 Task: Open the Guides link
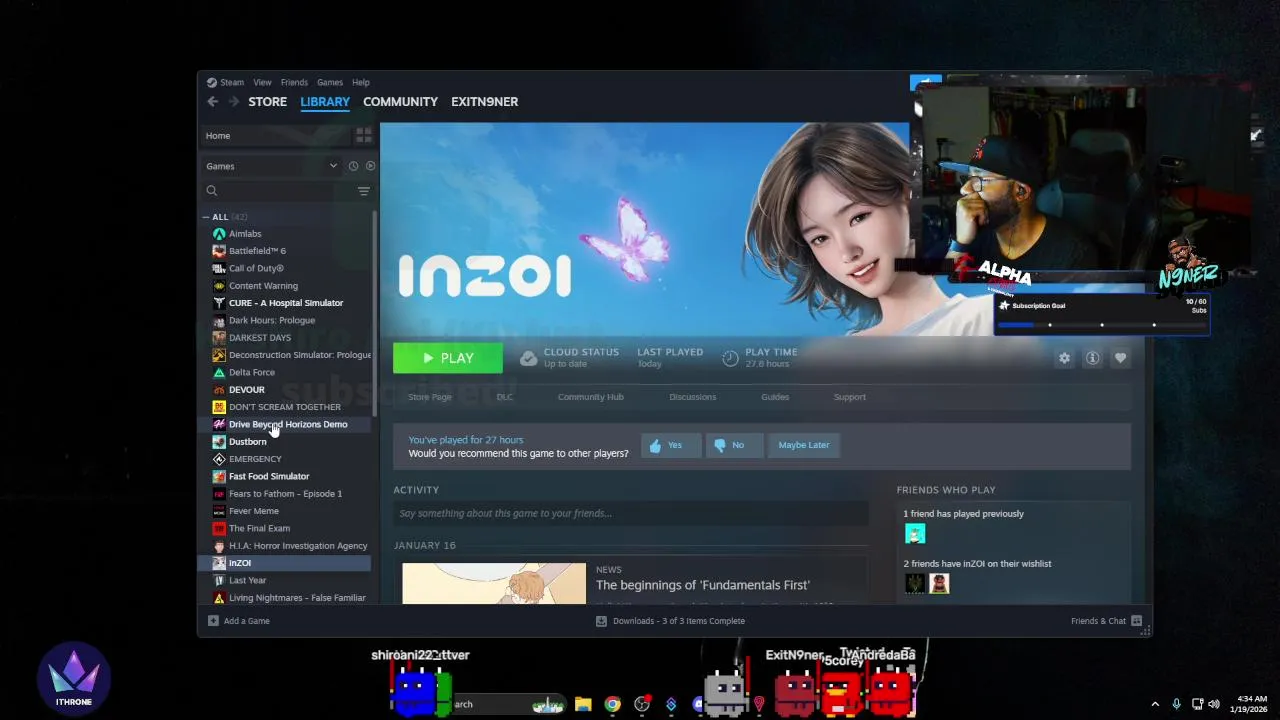tap(775, 397)
